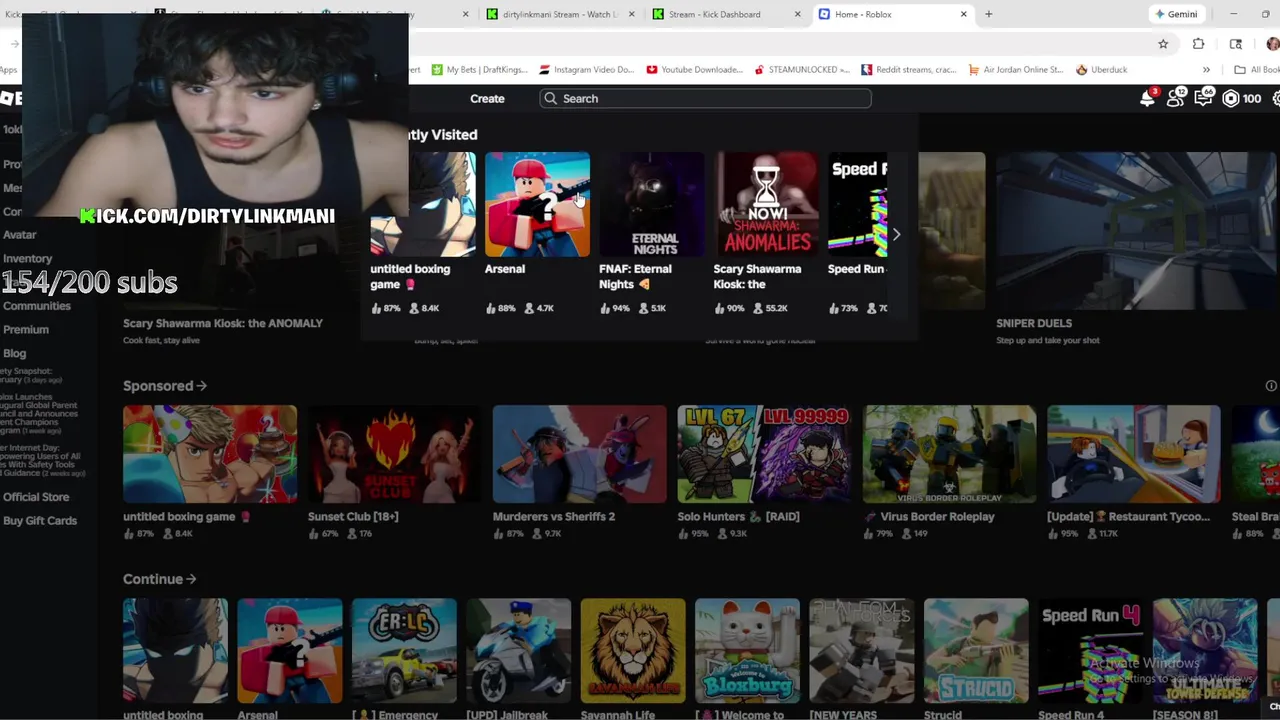Open Arsenal in the Continue row
Viewport: 1280px width, 720px height.
pos(290,651)
